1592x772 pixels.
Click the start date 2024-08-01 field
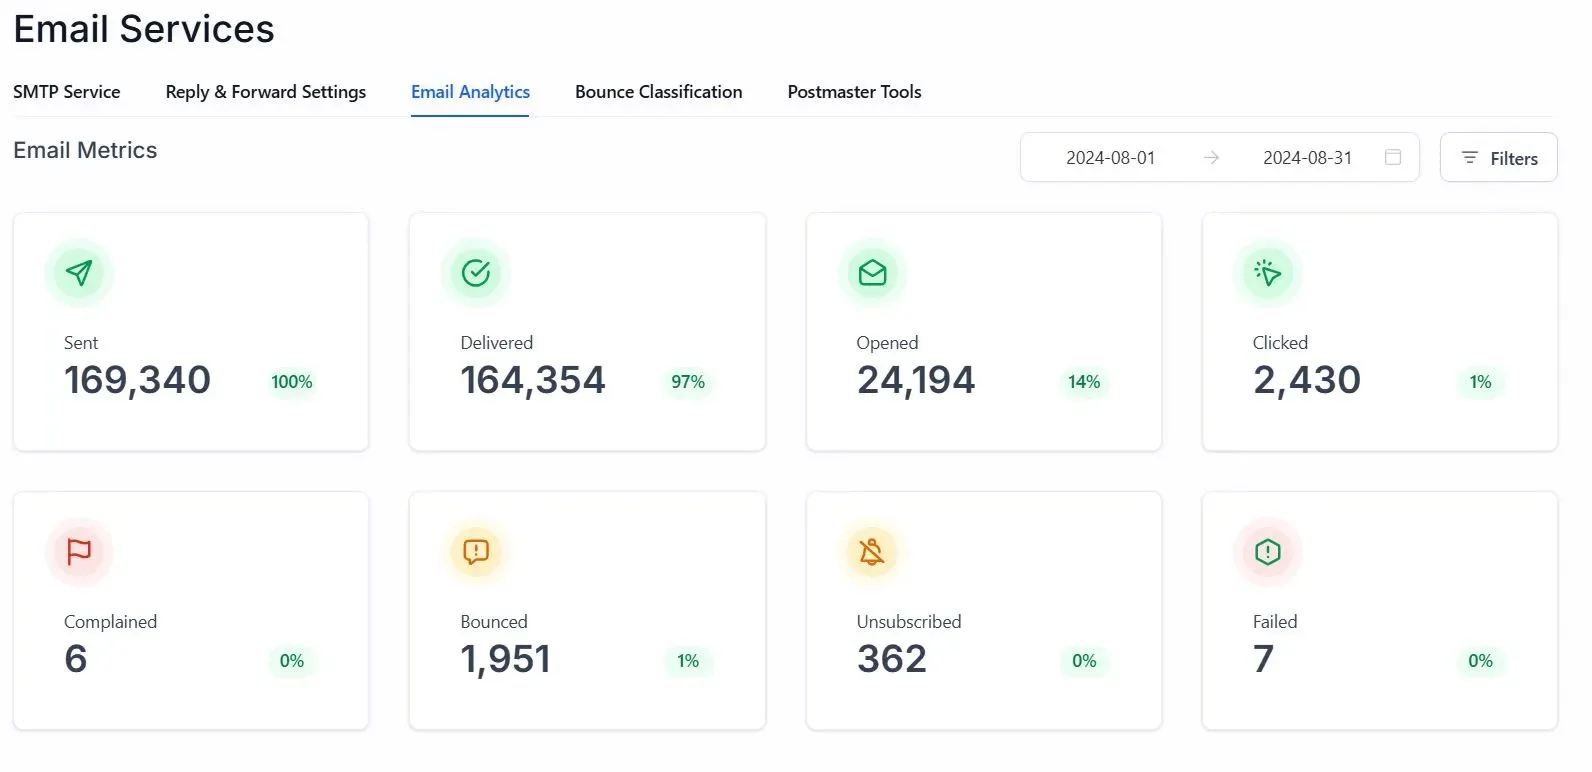tap(1110, 158)
